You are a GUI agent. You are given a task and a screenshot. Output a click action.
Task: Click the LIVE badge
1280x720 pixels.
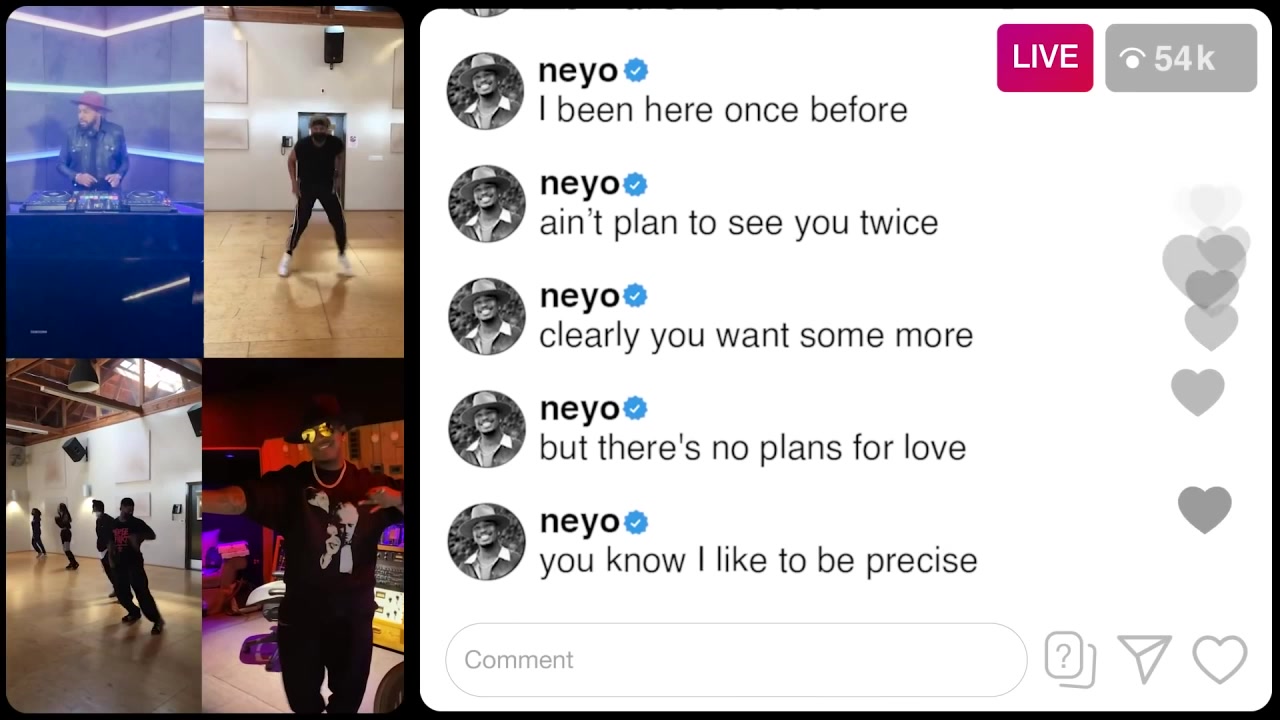pyautogui.click(x=1045, y=58)
